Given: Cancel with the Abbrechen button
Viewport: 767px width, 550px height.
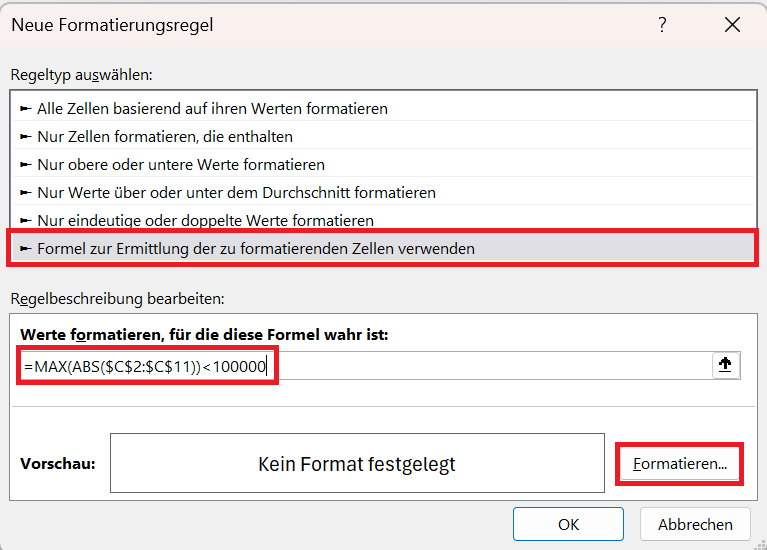Looking at the screenshot, I should tap(695, 524).
